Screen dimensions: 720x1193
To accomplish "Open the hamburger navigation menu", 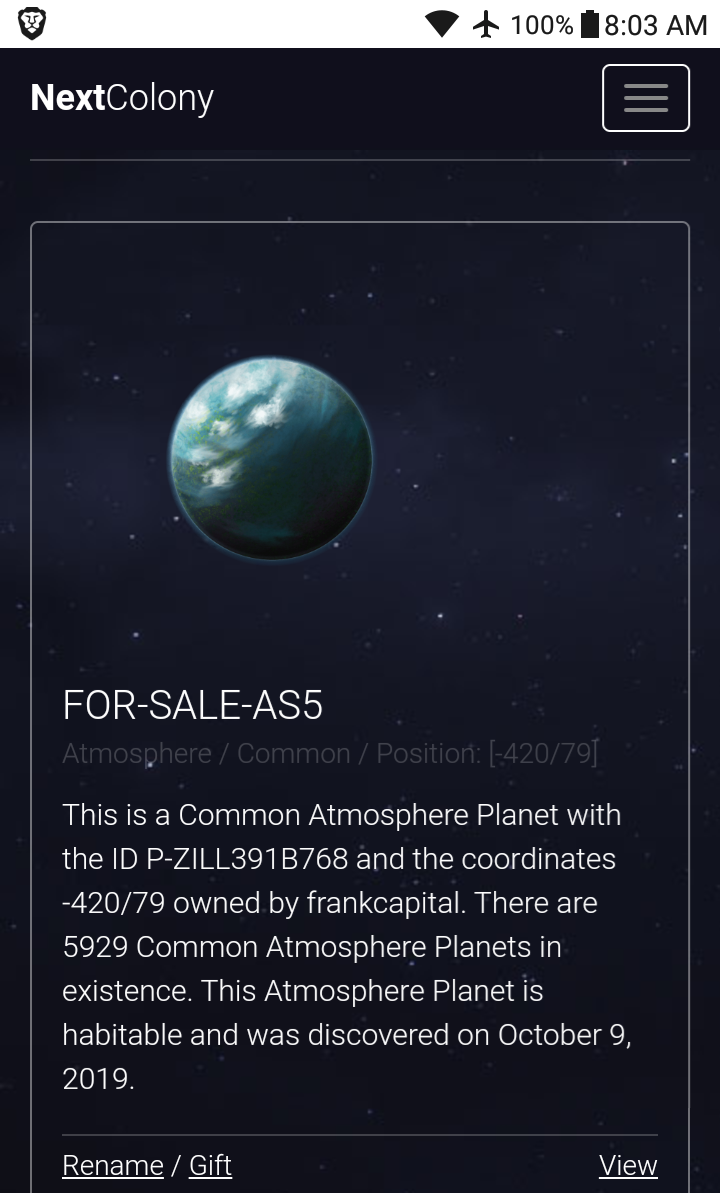I will (645, 98).
